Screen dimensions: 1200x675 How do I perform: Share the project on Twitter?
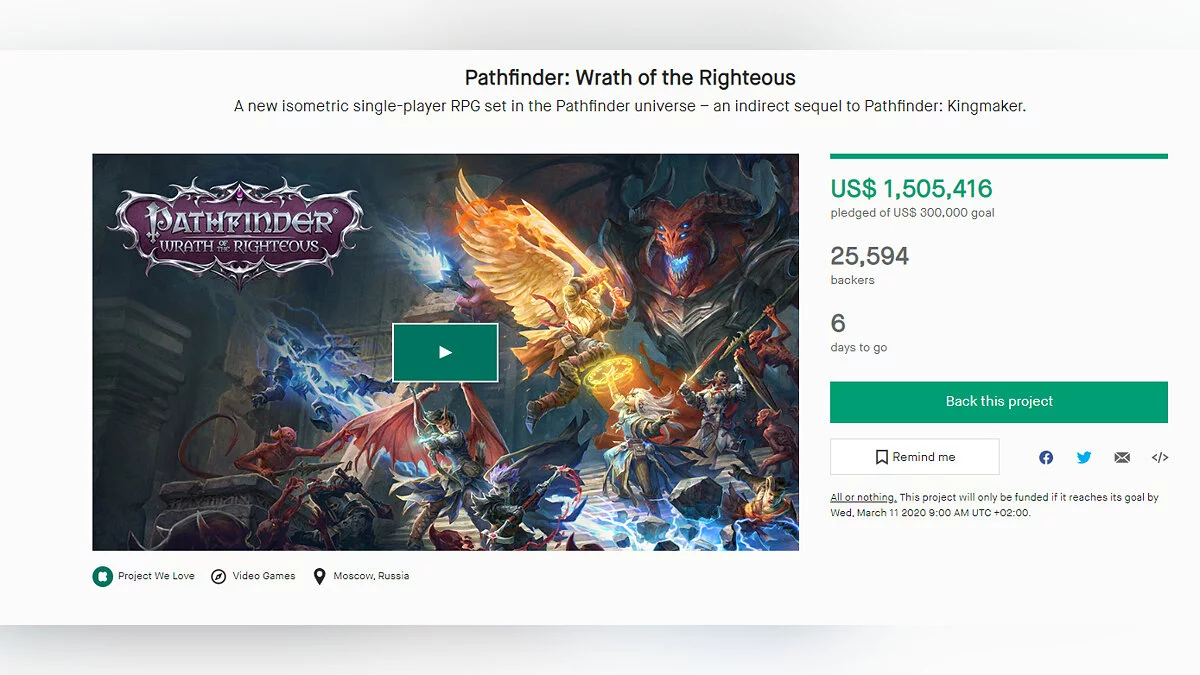coord(1084,457)
